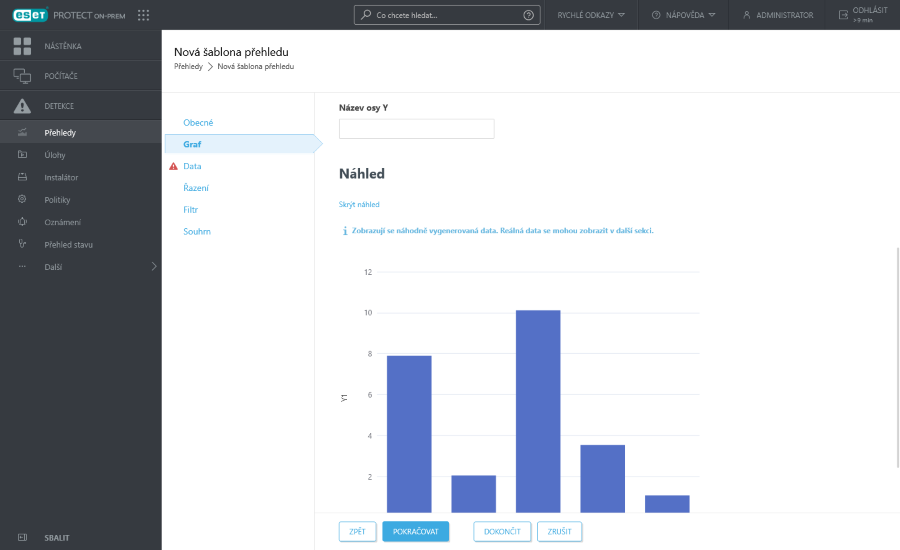Expand the Další sidebar submenu

pos(153,267)
